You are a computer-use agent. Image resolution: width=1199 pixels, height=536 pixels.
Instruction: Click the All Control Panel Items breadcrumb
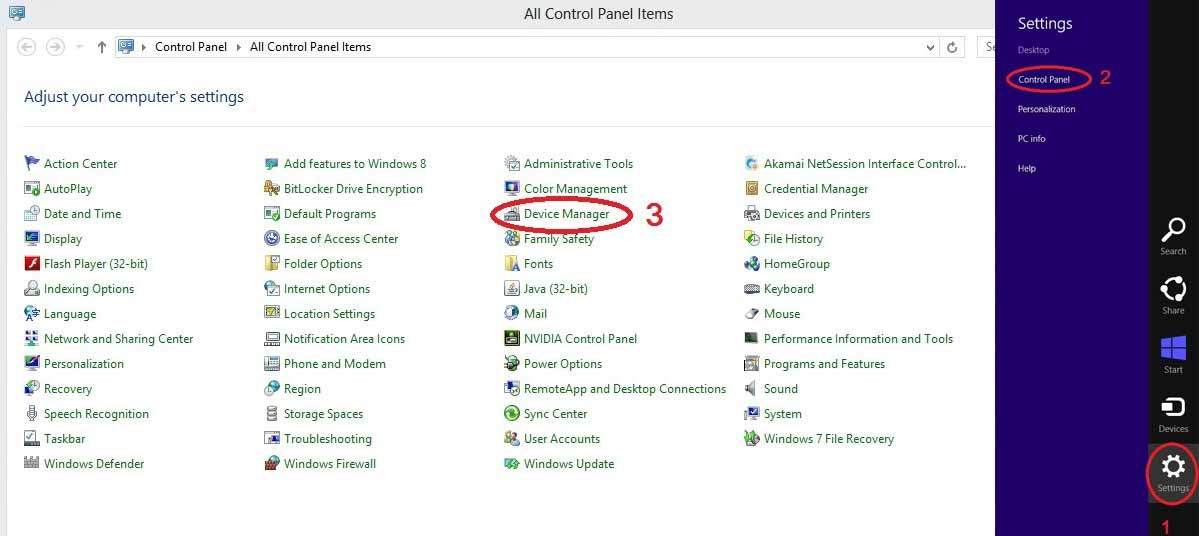[x=310, y=47]
